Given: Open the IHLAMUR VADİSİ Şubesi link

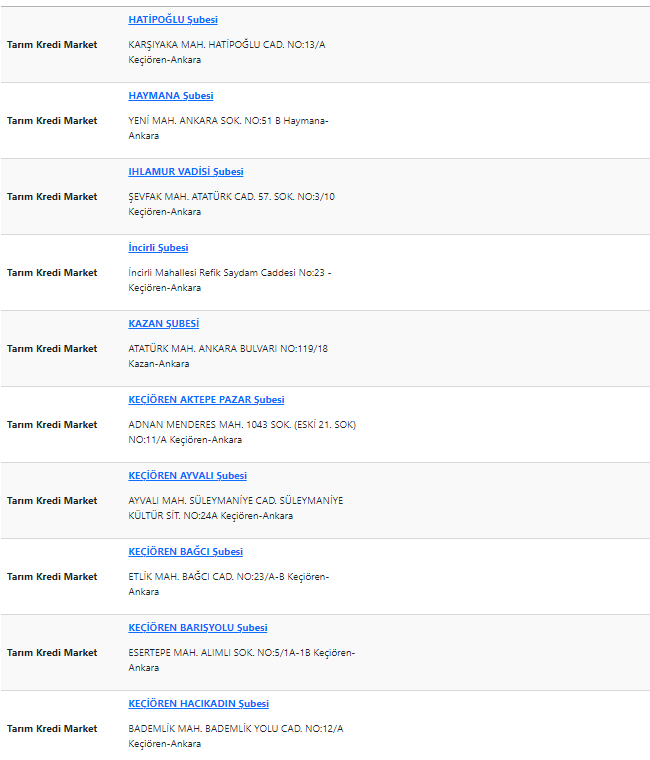Looking at the screenshot, I should click(x=186, y=172).
